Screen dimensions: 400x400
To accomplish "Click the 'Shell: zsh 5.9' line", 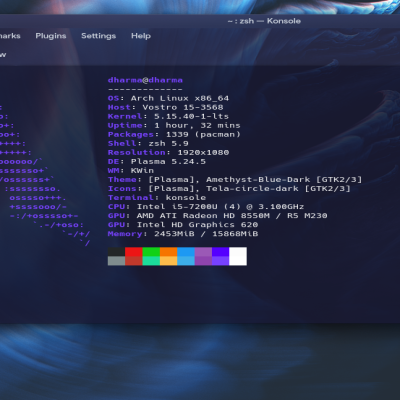I will [x=148, y=143].
